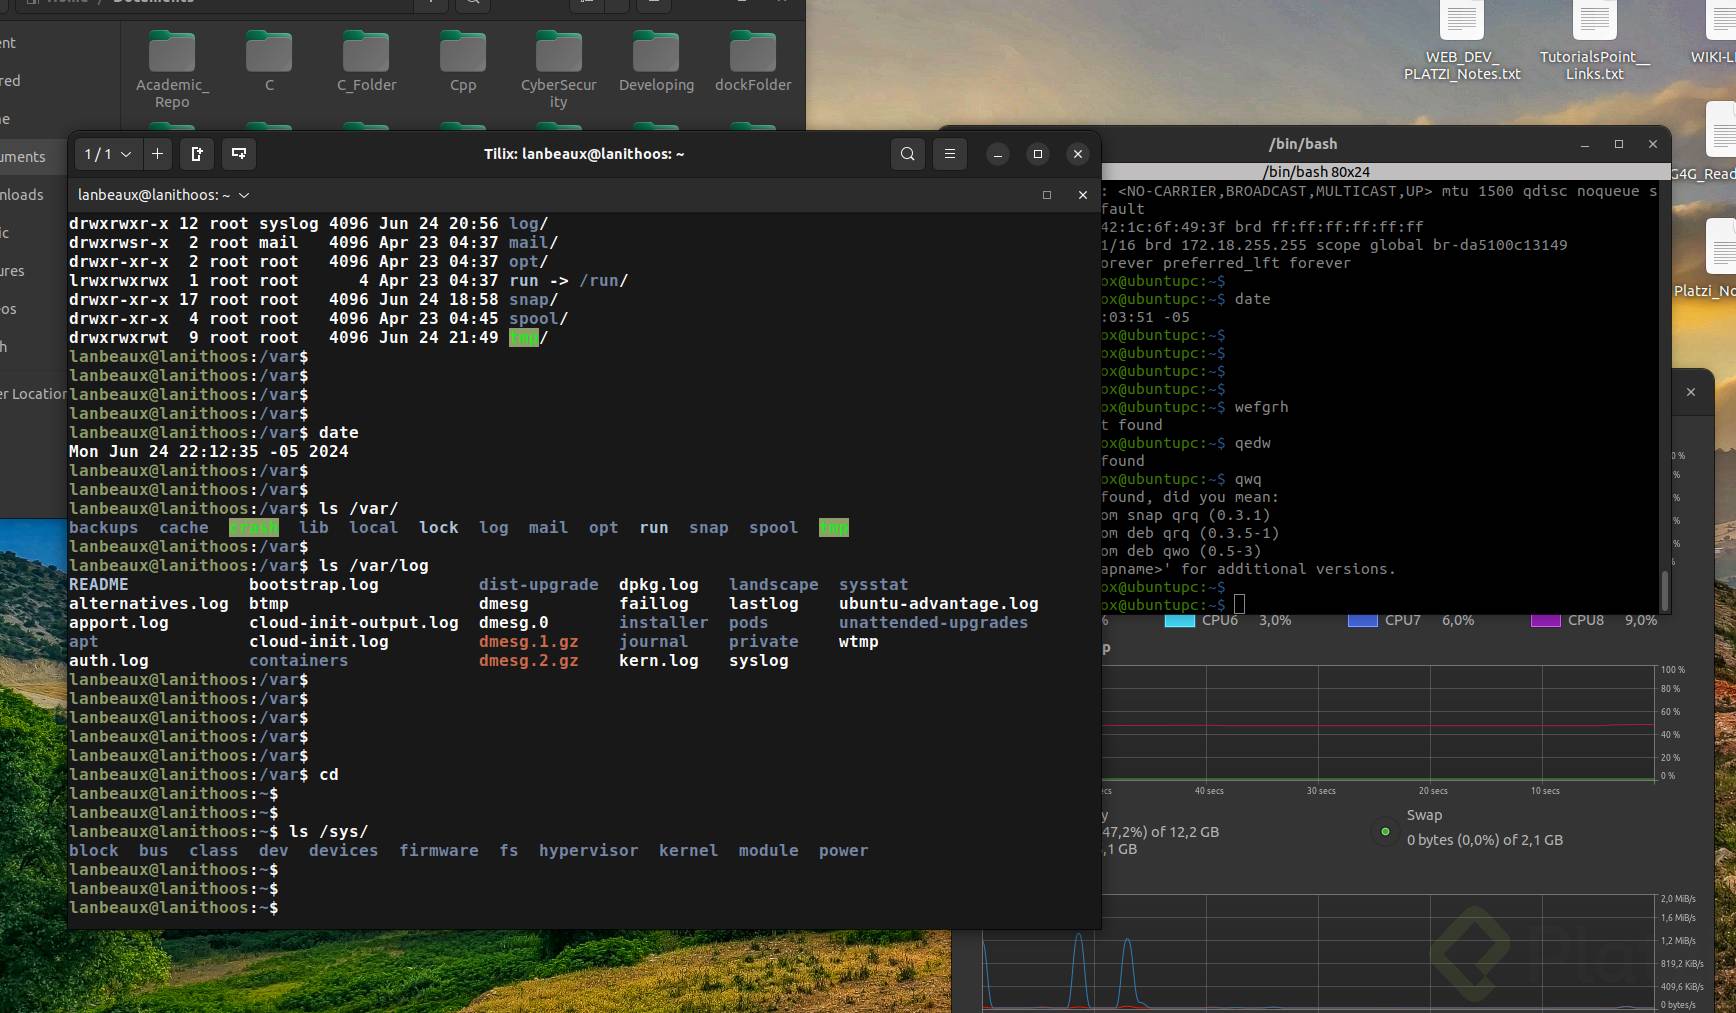Open the TutorialsPoint__Links.txt desktop file
The height and width of the screenshot is (1013, 1736).
[x=1594, y=40]
